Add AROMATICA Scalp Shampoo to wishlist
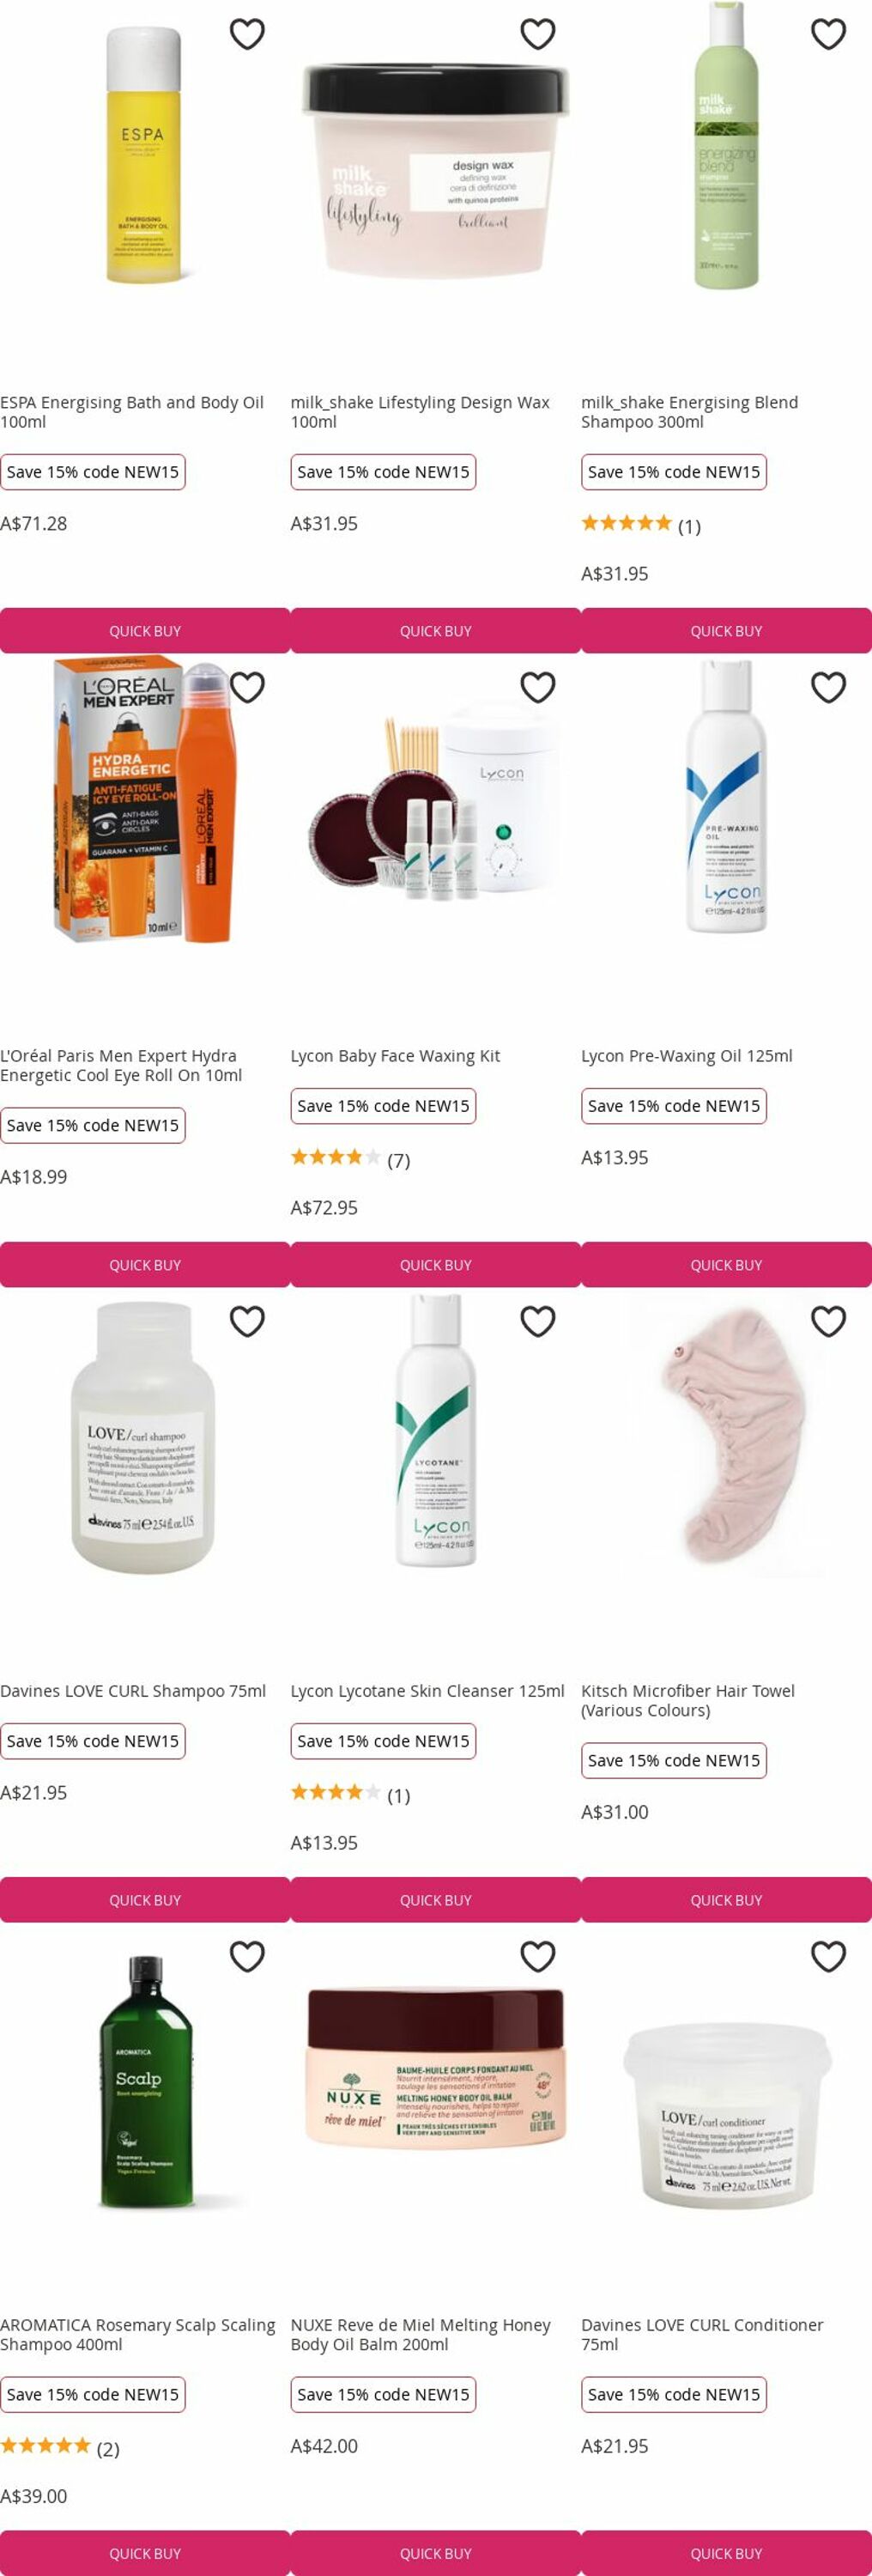 pos(247,1956)
